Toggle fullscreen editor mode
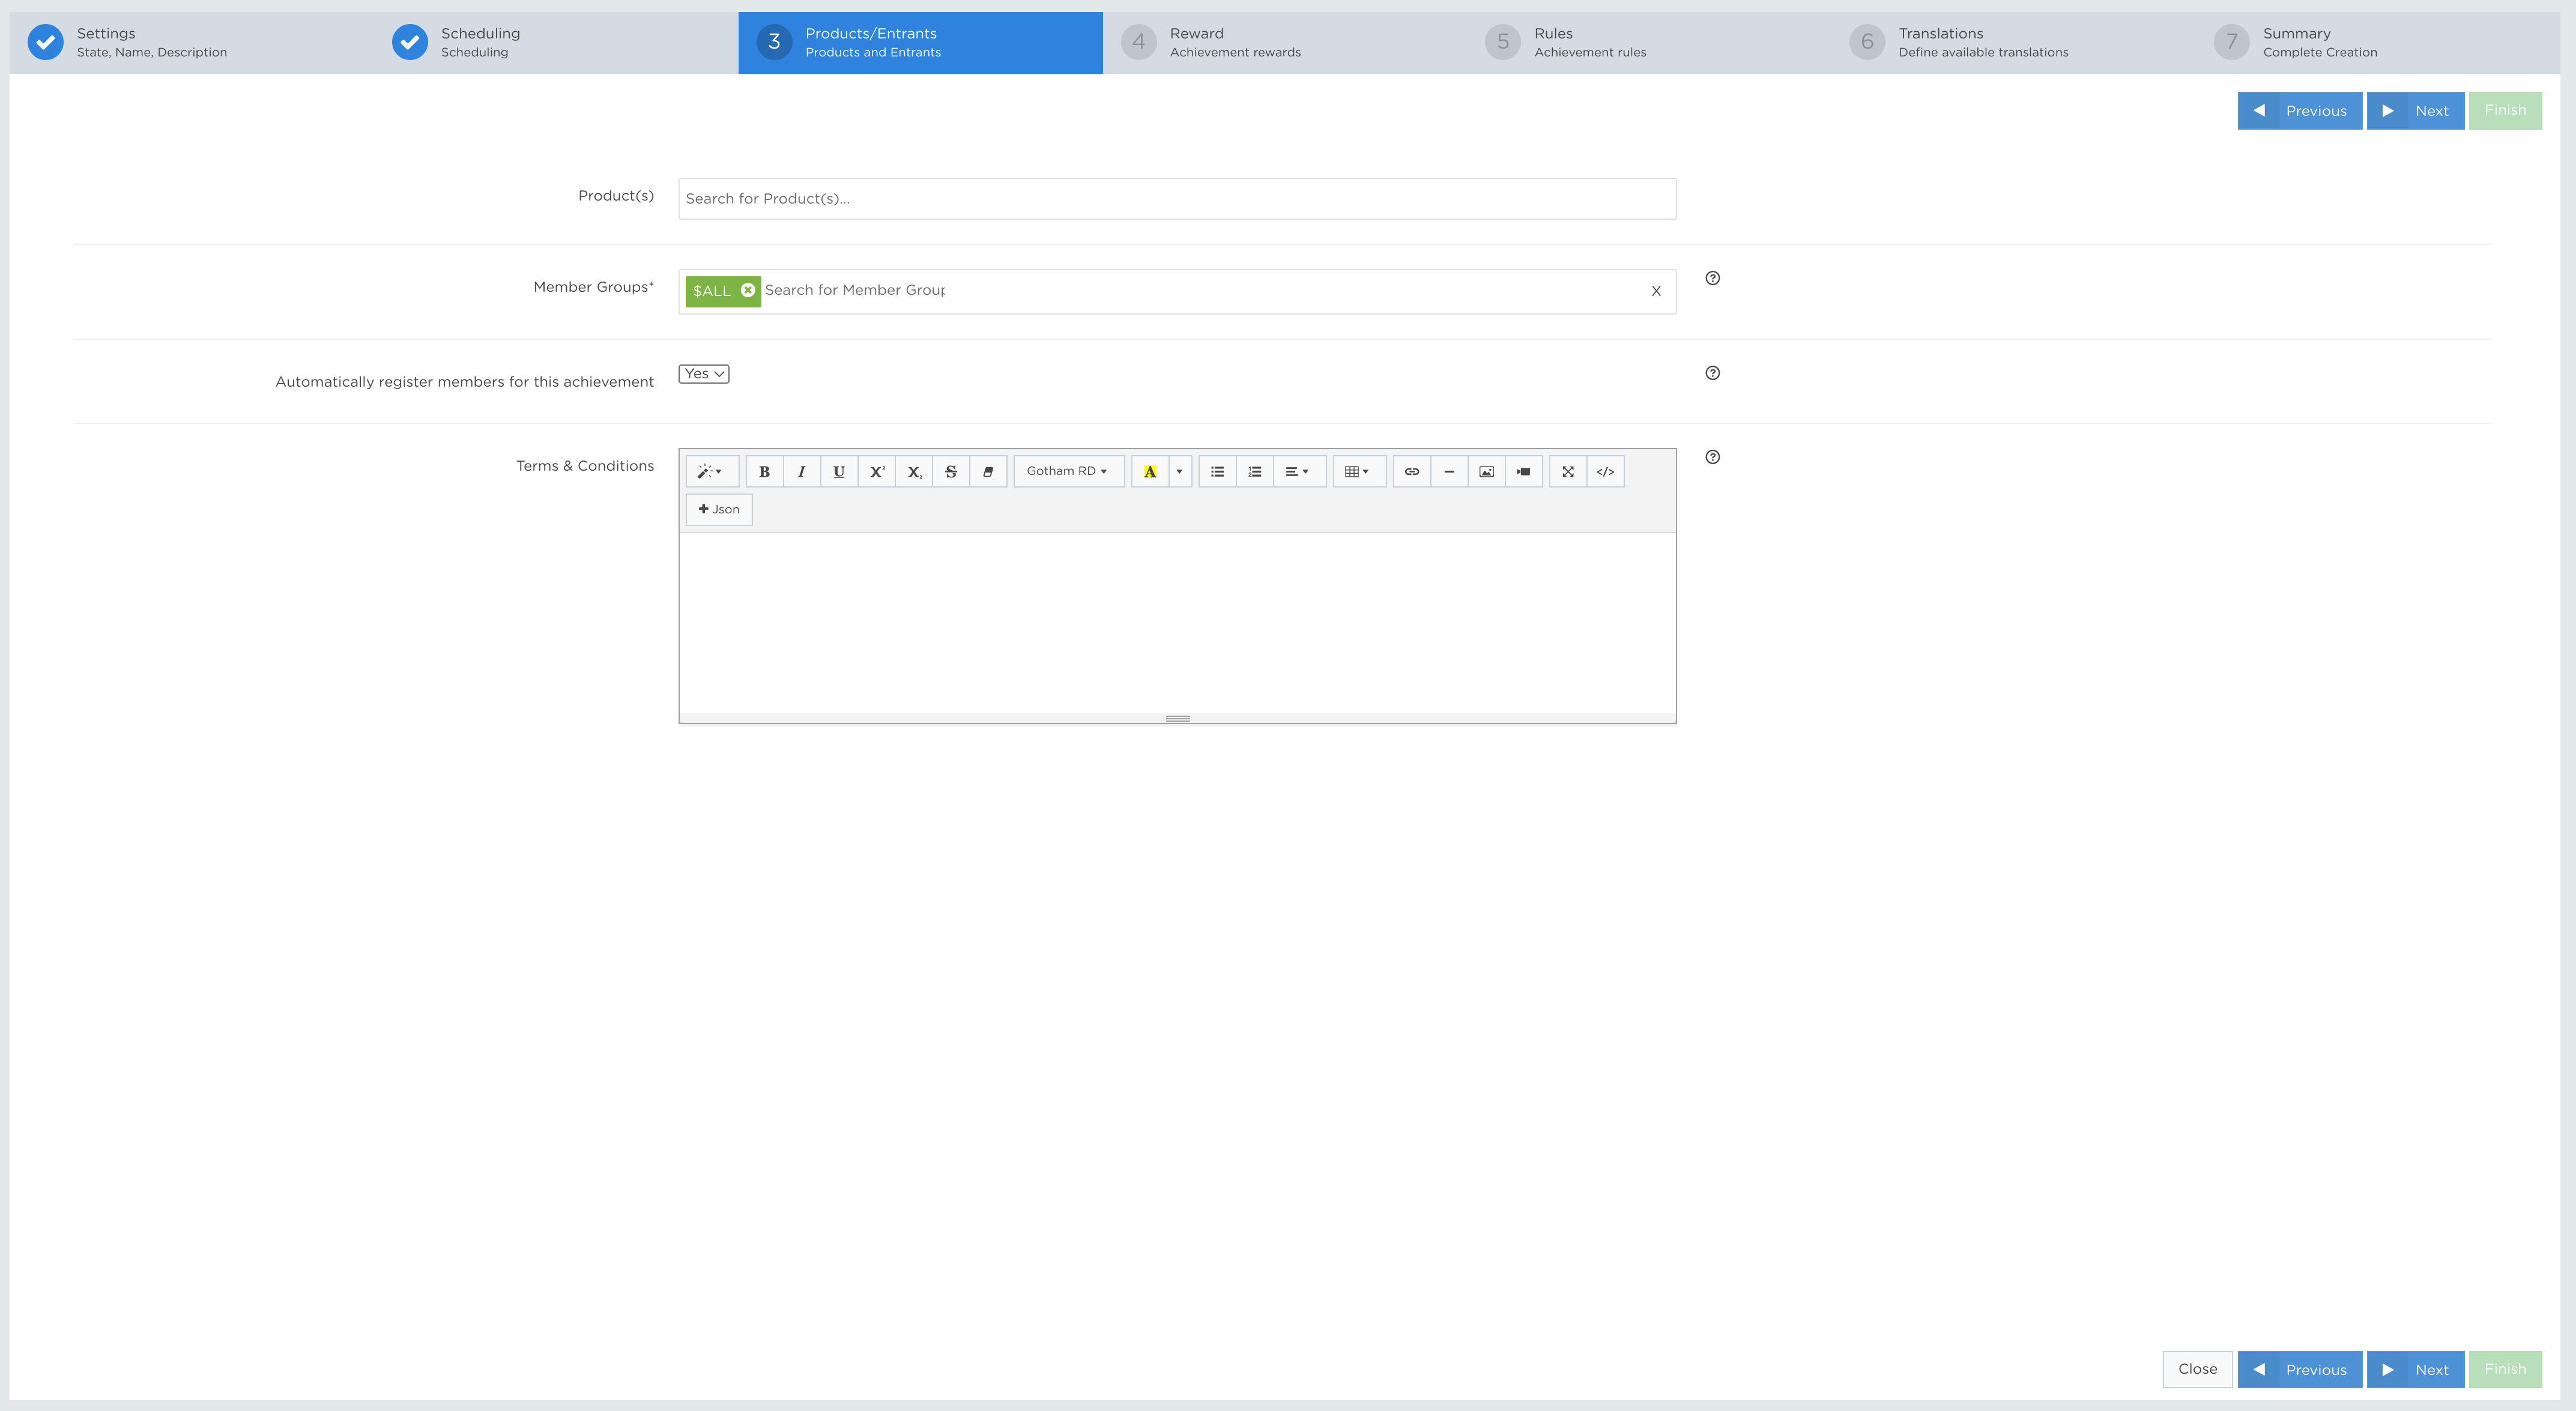2576x1411 pixels. tap(1568, 471)
